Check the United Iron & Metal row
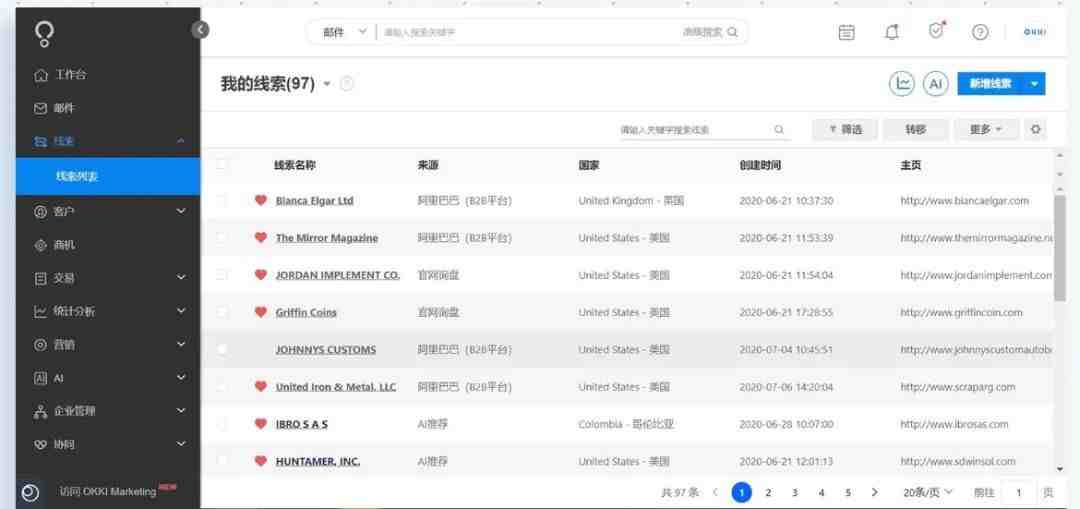Viewport: 1080px width, 509px height. 221,386
